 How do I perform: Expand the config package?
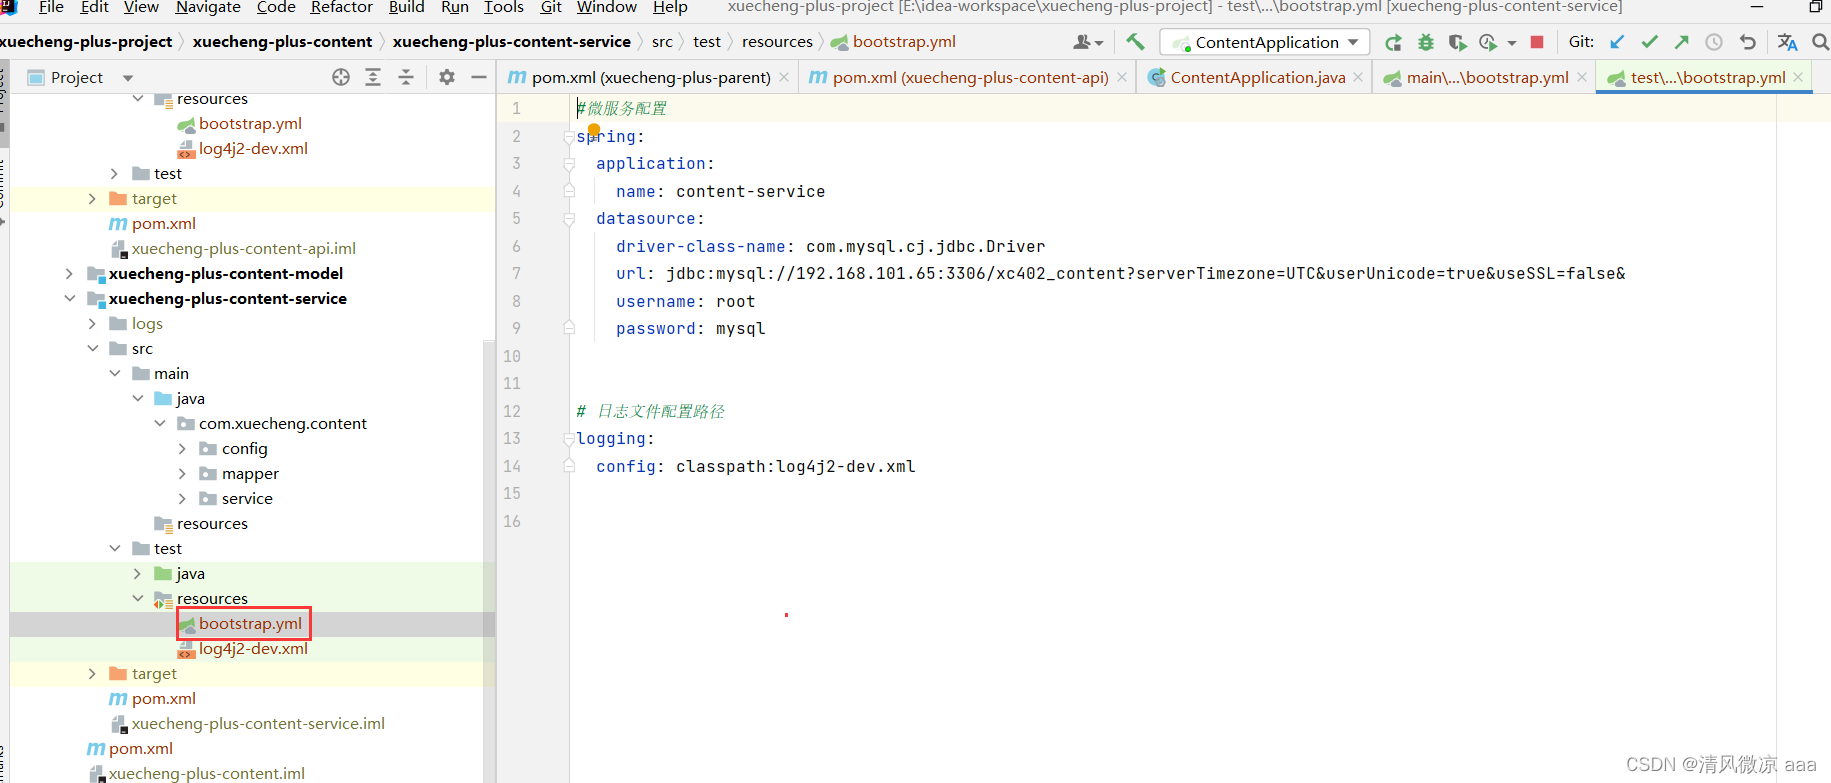[x=182, y=448]
